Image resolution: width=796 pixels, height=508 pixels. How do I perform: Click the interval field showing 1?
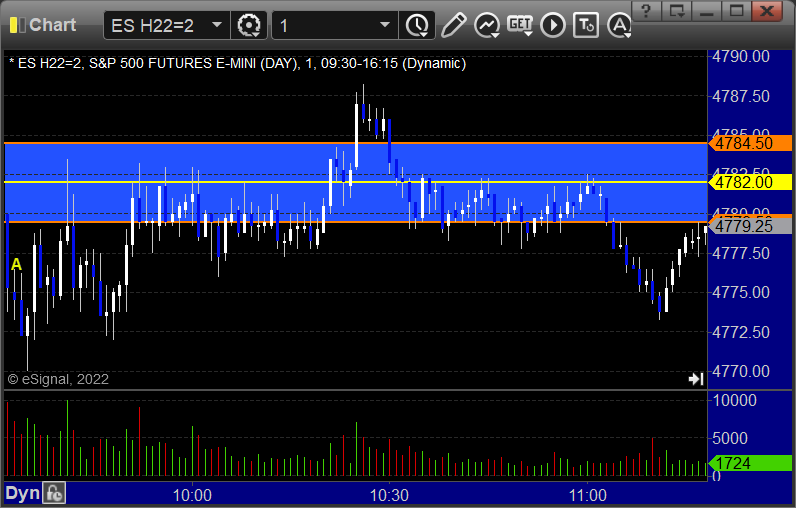coord(334,25)
